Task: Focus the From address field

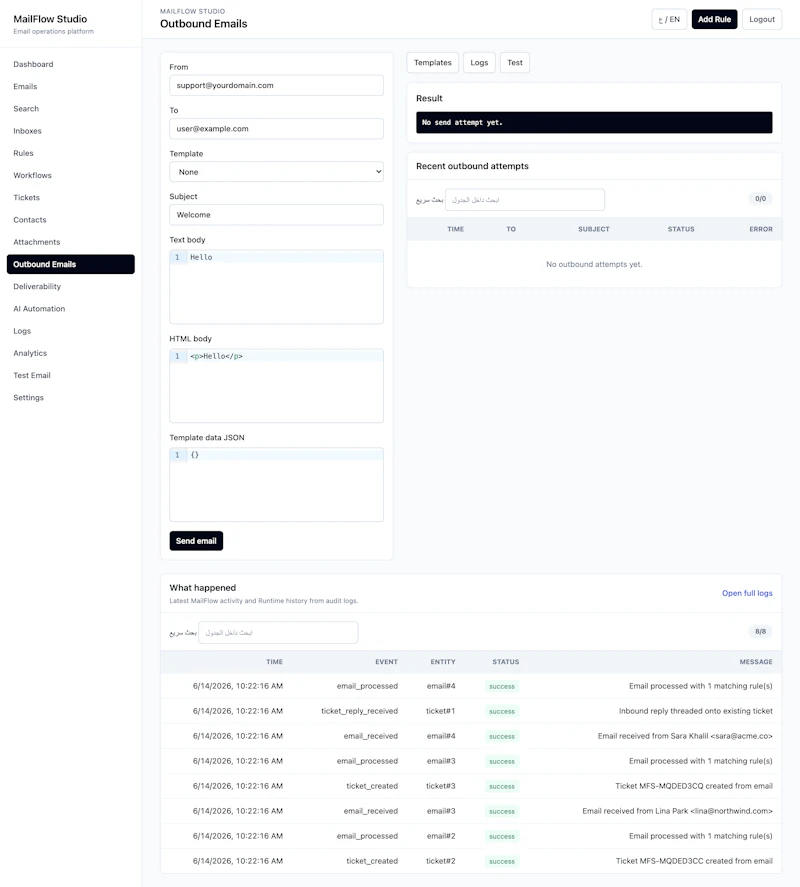Action: pos(276,85)
